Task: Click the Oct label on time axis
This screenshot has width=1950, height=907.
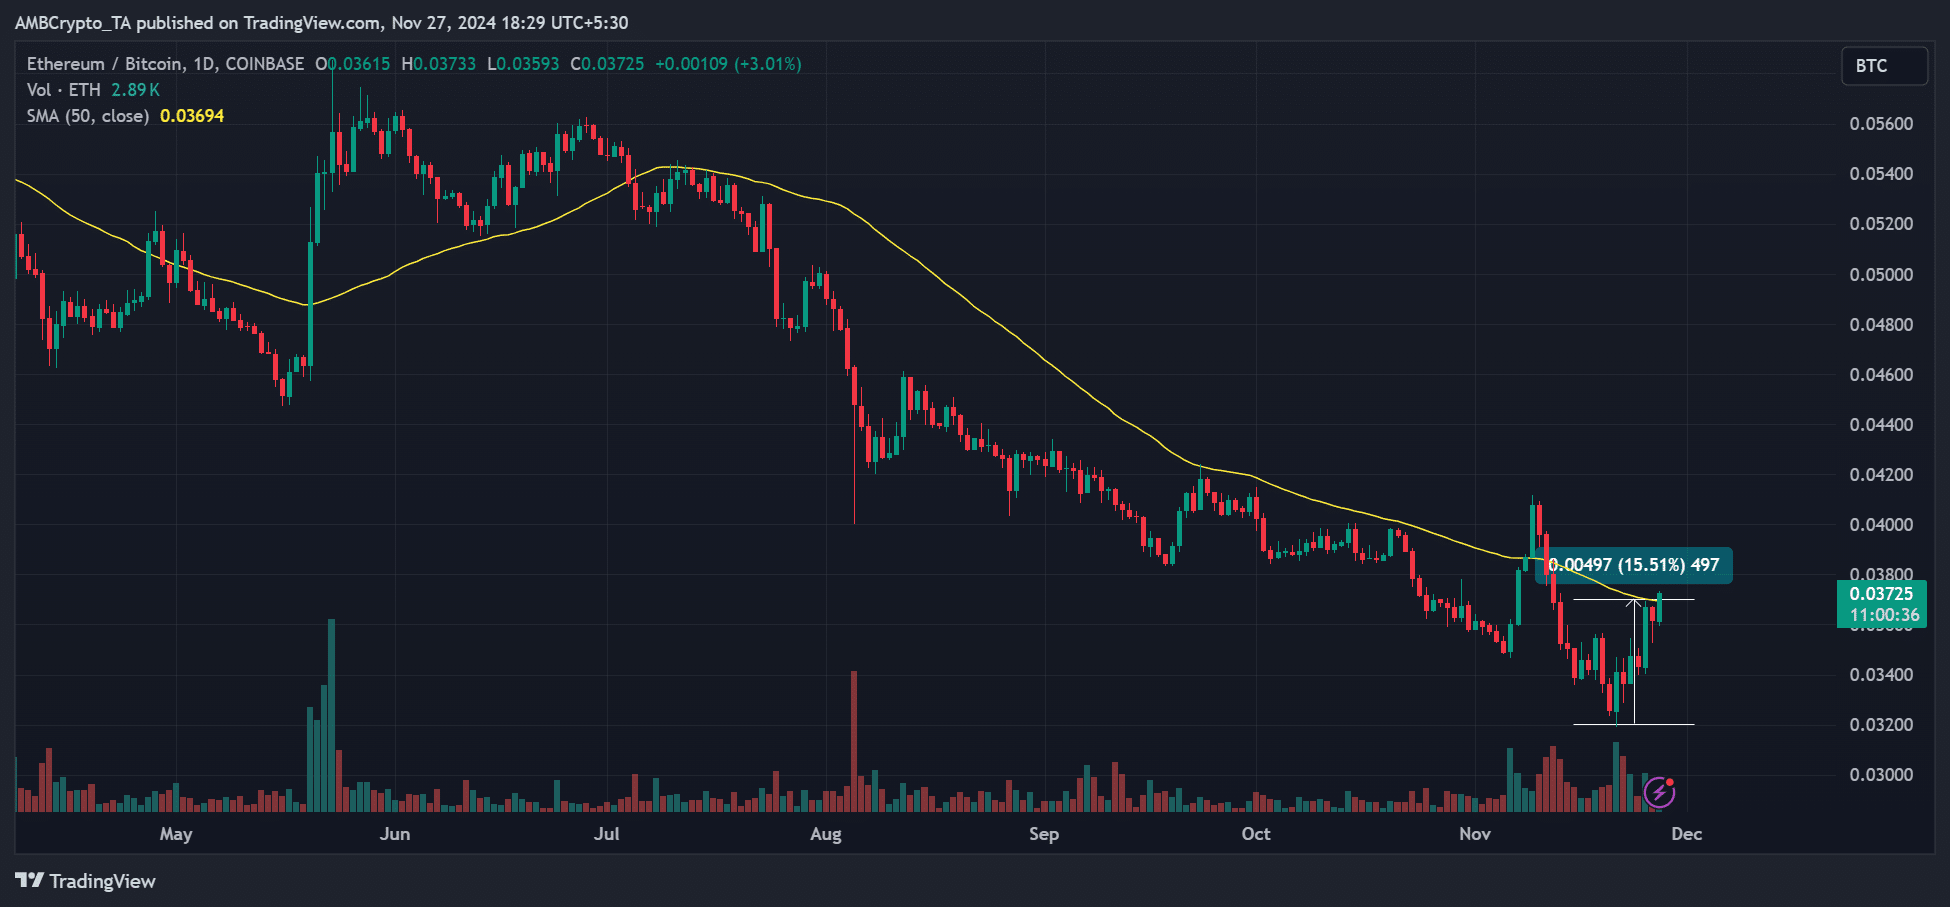Action: 1256,834
